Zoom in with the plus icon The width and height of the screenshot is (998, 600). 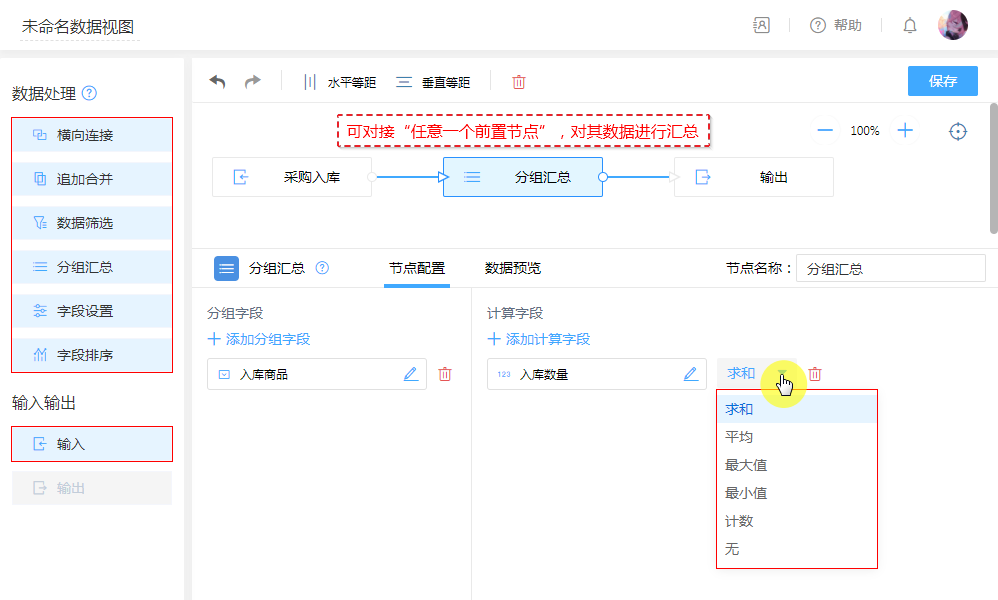tap(905, 131)
